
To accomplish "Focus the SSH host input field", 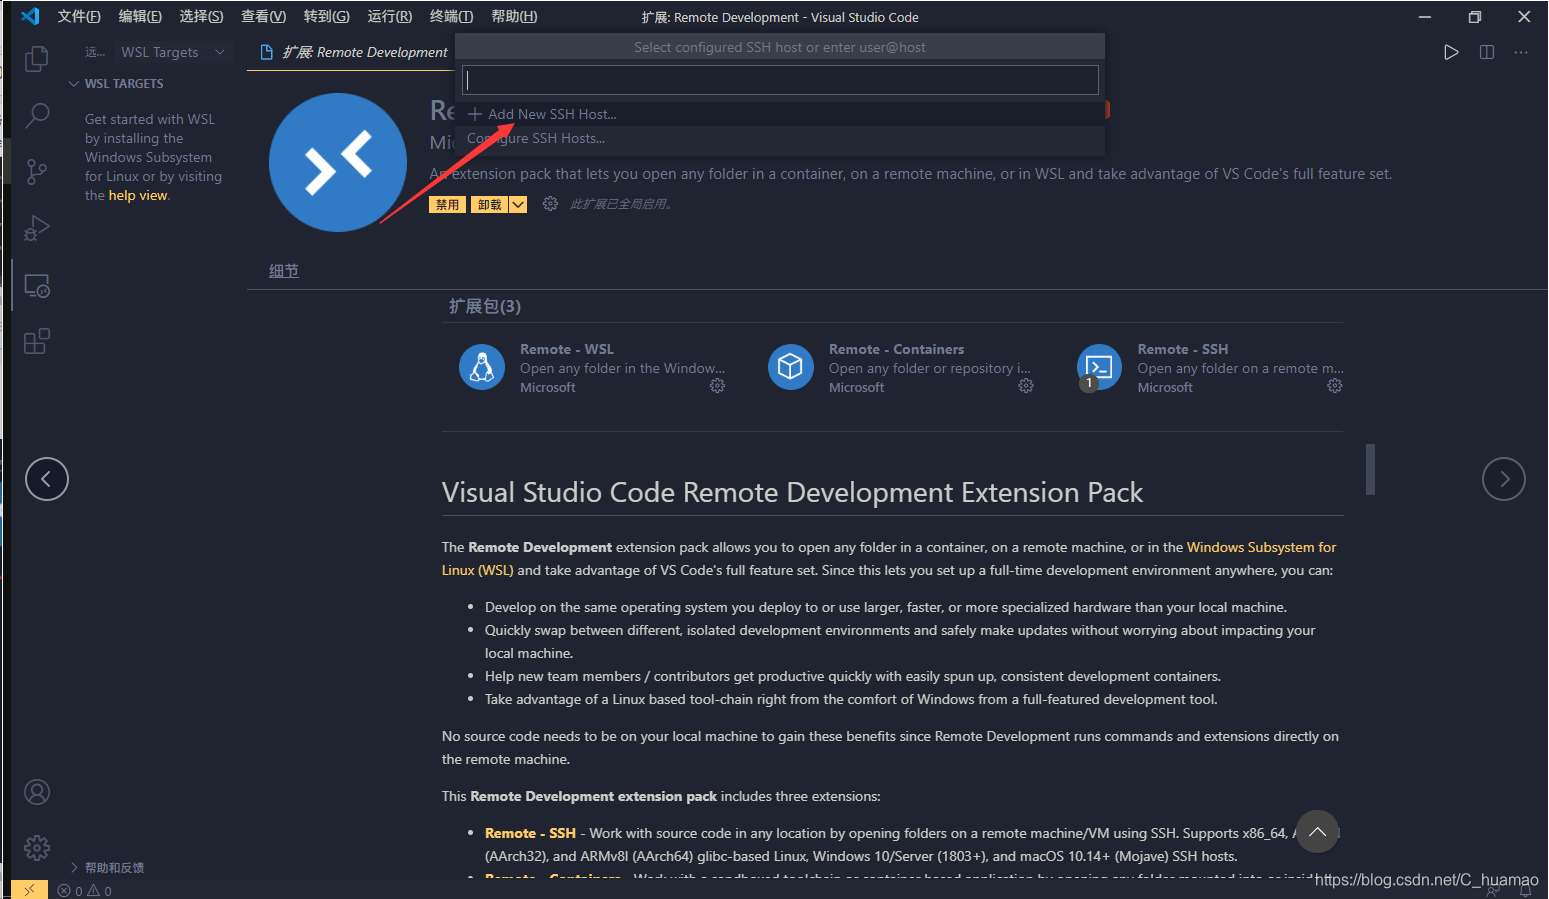I will [x=780, y=80].
